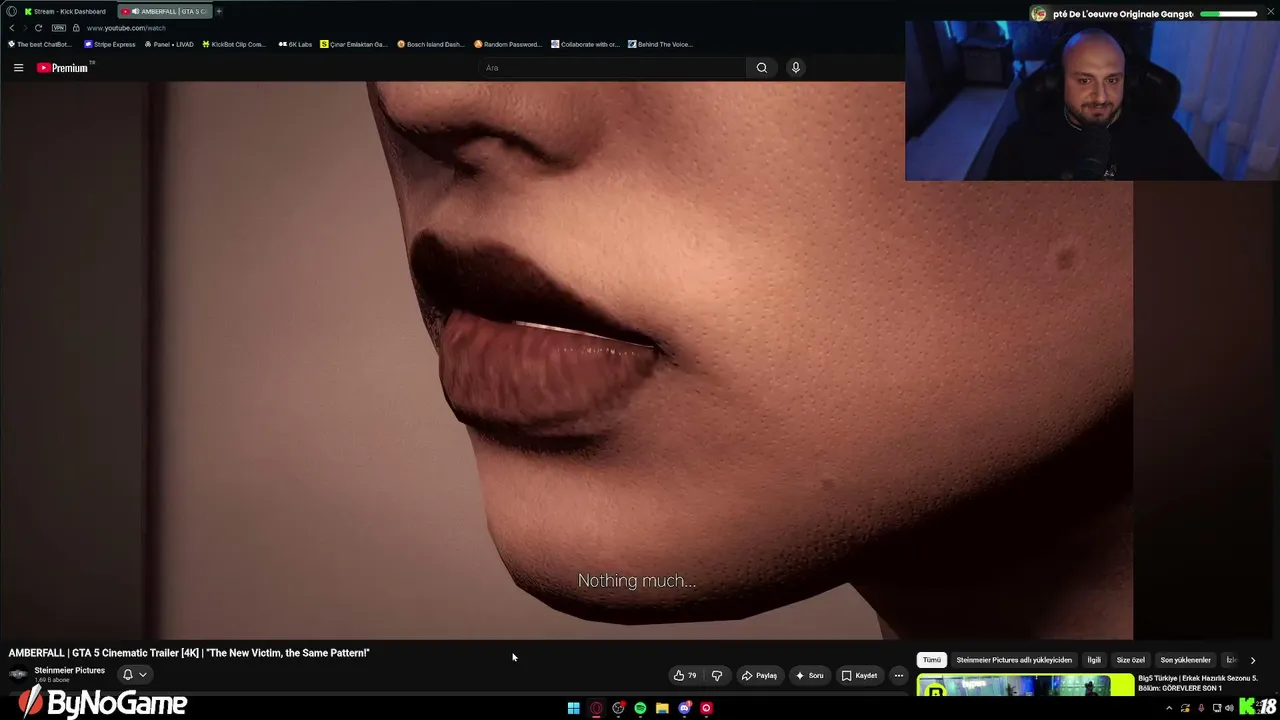Viewport: 1280px width, 720px height.
Task: Open more actions three-dot menu
Action: [898, 676]
